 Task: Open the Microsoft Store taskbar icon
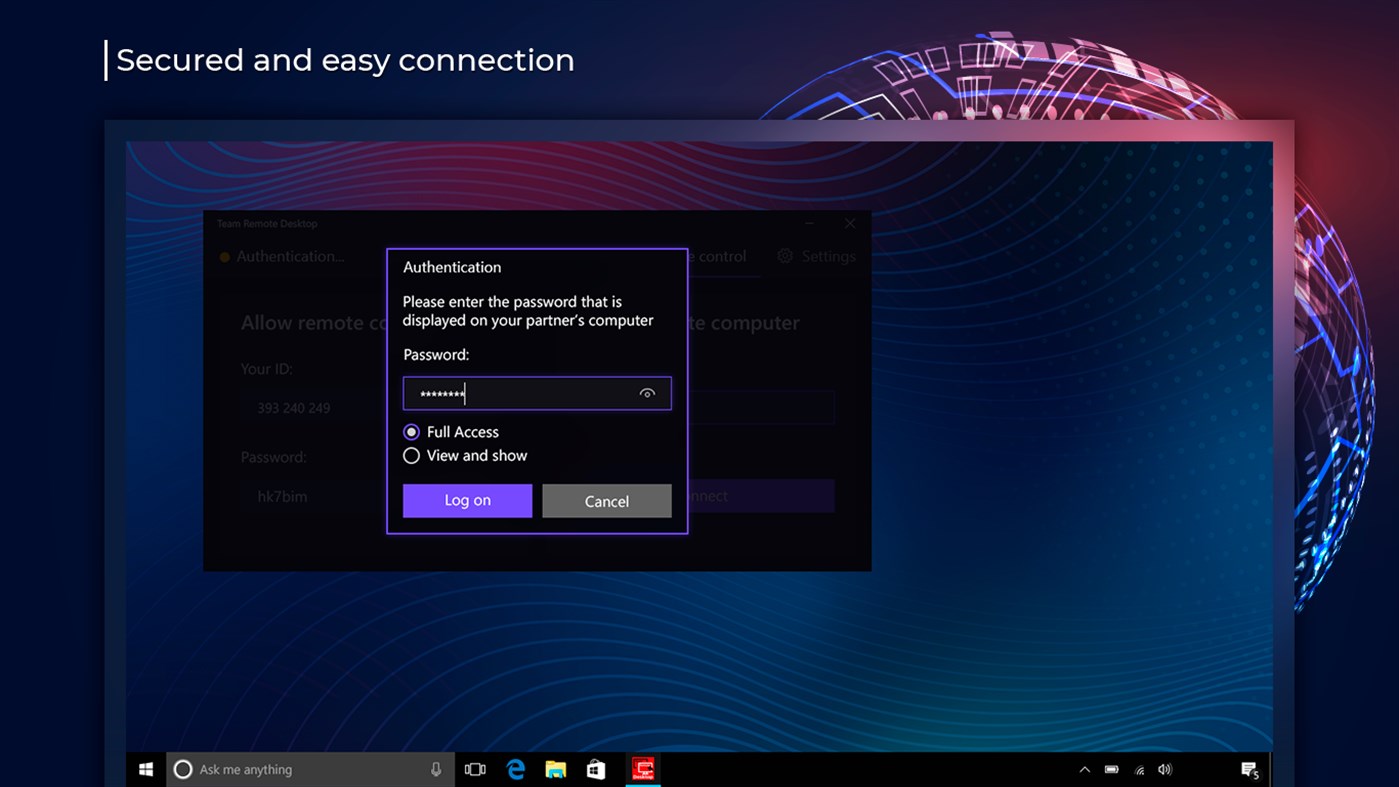coord(596,769)
